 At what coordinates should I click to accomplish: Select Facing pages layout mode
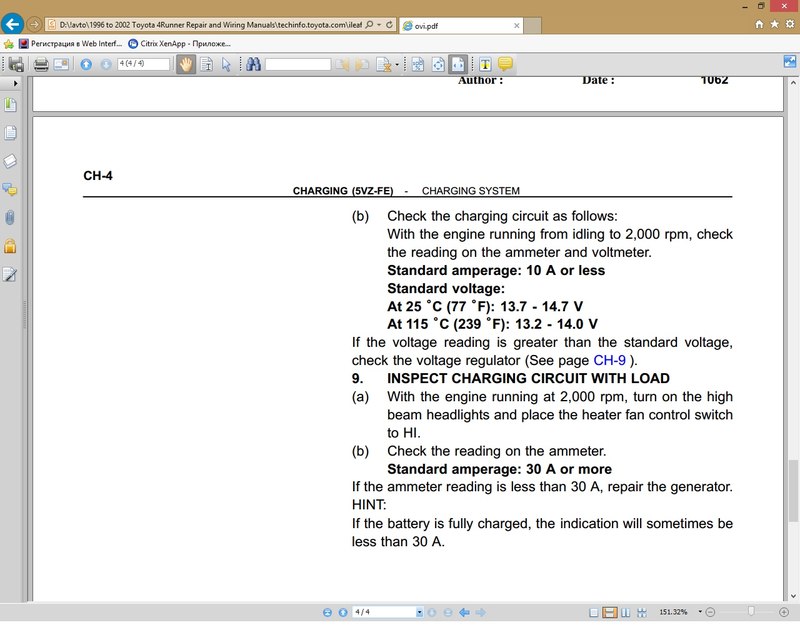click(626, 612)
